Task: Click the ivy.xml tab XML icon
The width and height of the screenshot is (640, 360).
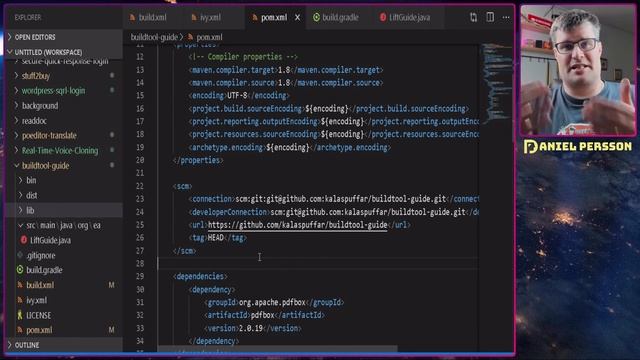Action: (x=194, y=18)
